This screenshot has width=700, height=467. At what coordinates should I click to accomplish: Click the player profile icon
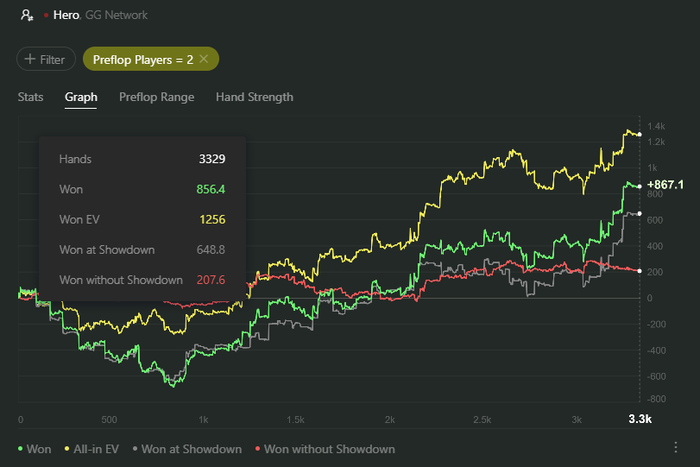point(26,16)
